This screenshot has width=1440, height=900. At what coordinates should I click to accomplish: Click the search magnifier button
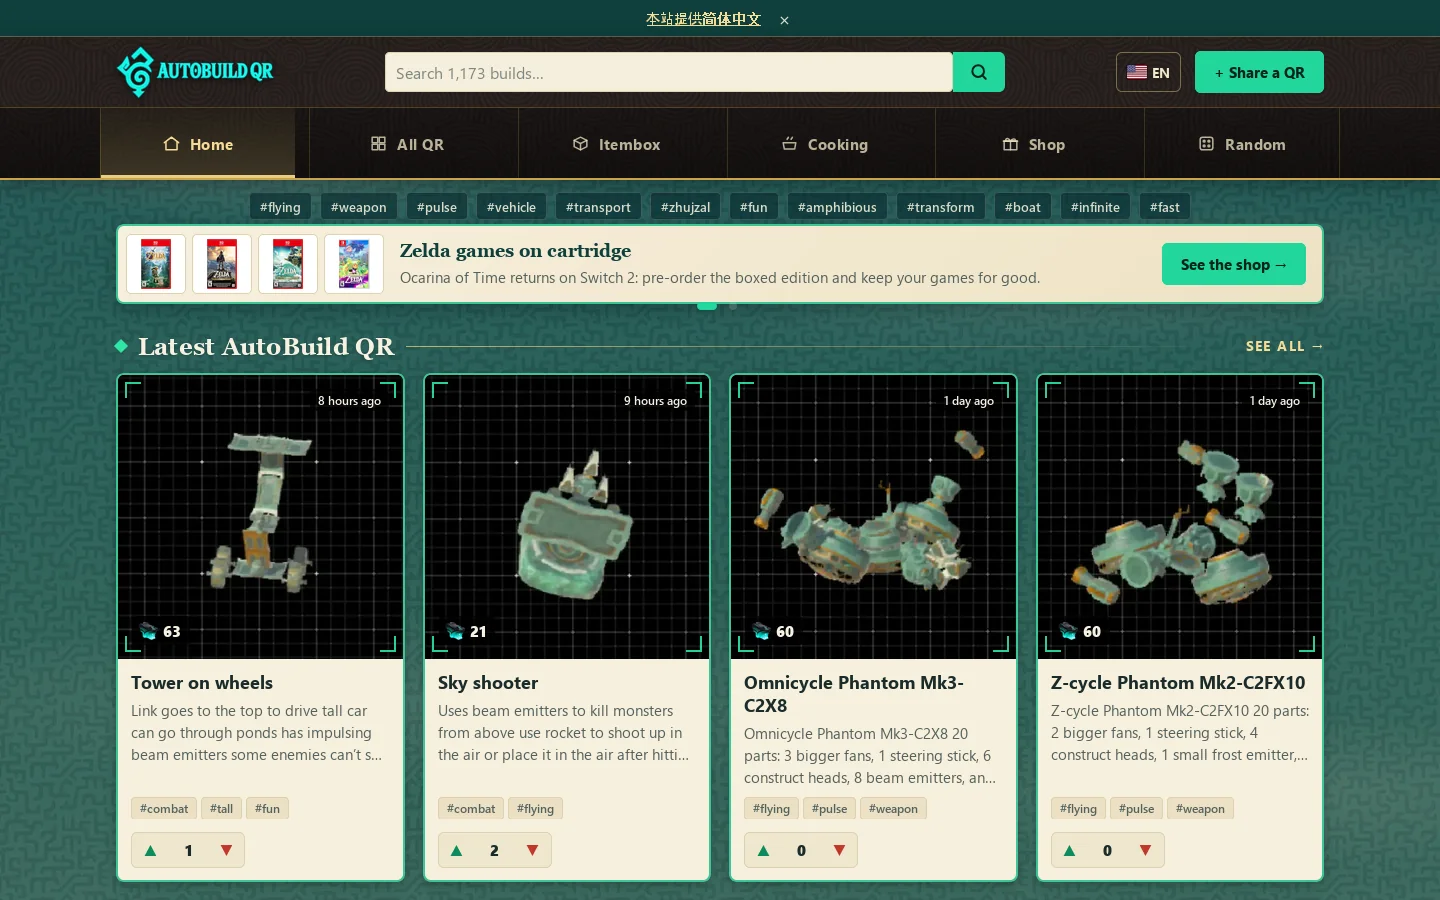[979, 72]
